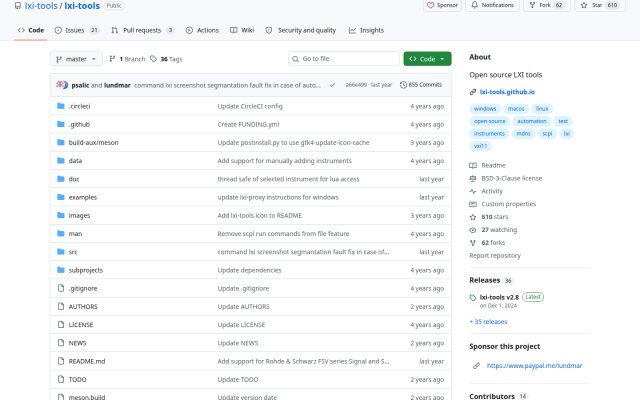This screenshot has width=640, height=400.
Task: Open the paypal.me/lundmar sponsor link
Action: pyautogui.click(x=534, y=366)
